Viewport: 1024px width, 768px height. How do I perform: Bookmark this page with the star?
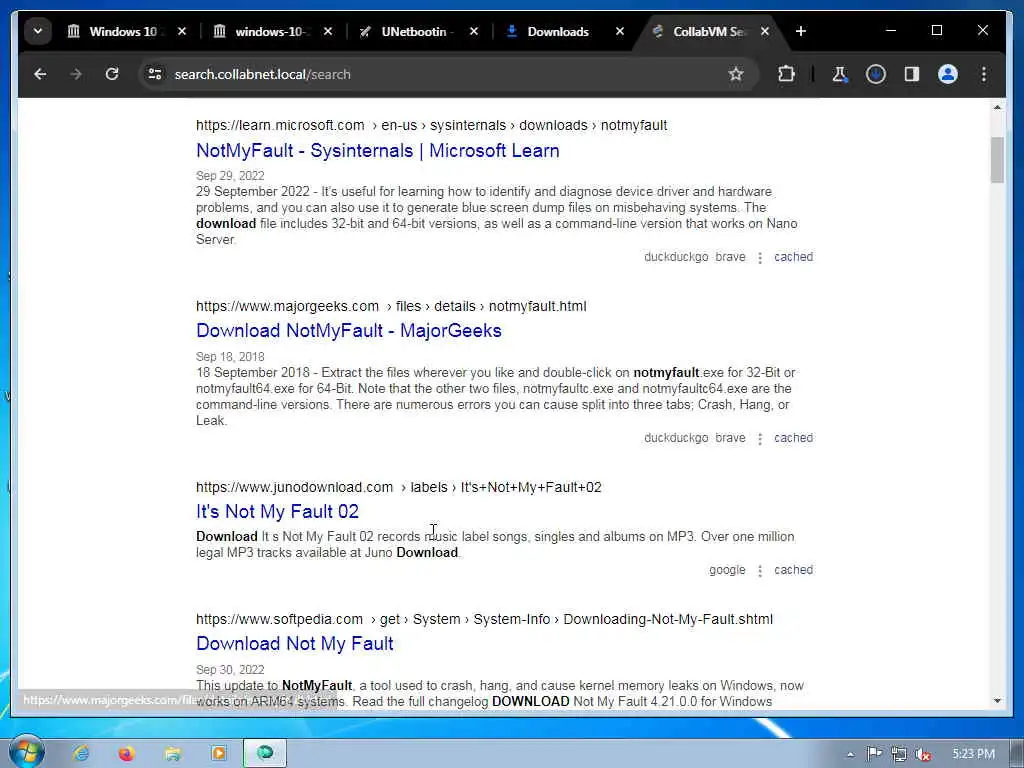click(x=736, y=74)
